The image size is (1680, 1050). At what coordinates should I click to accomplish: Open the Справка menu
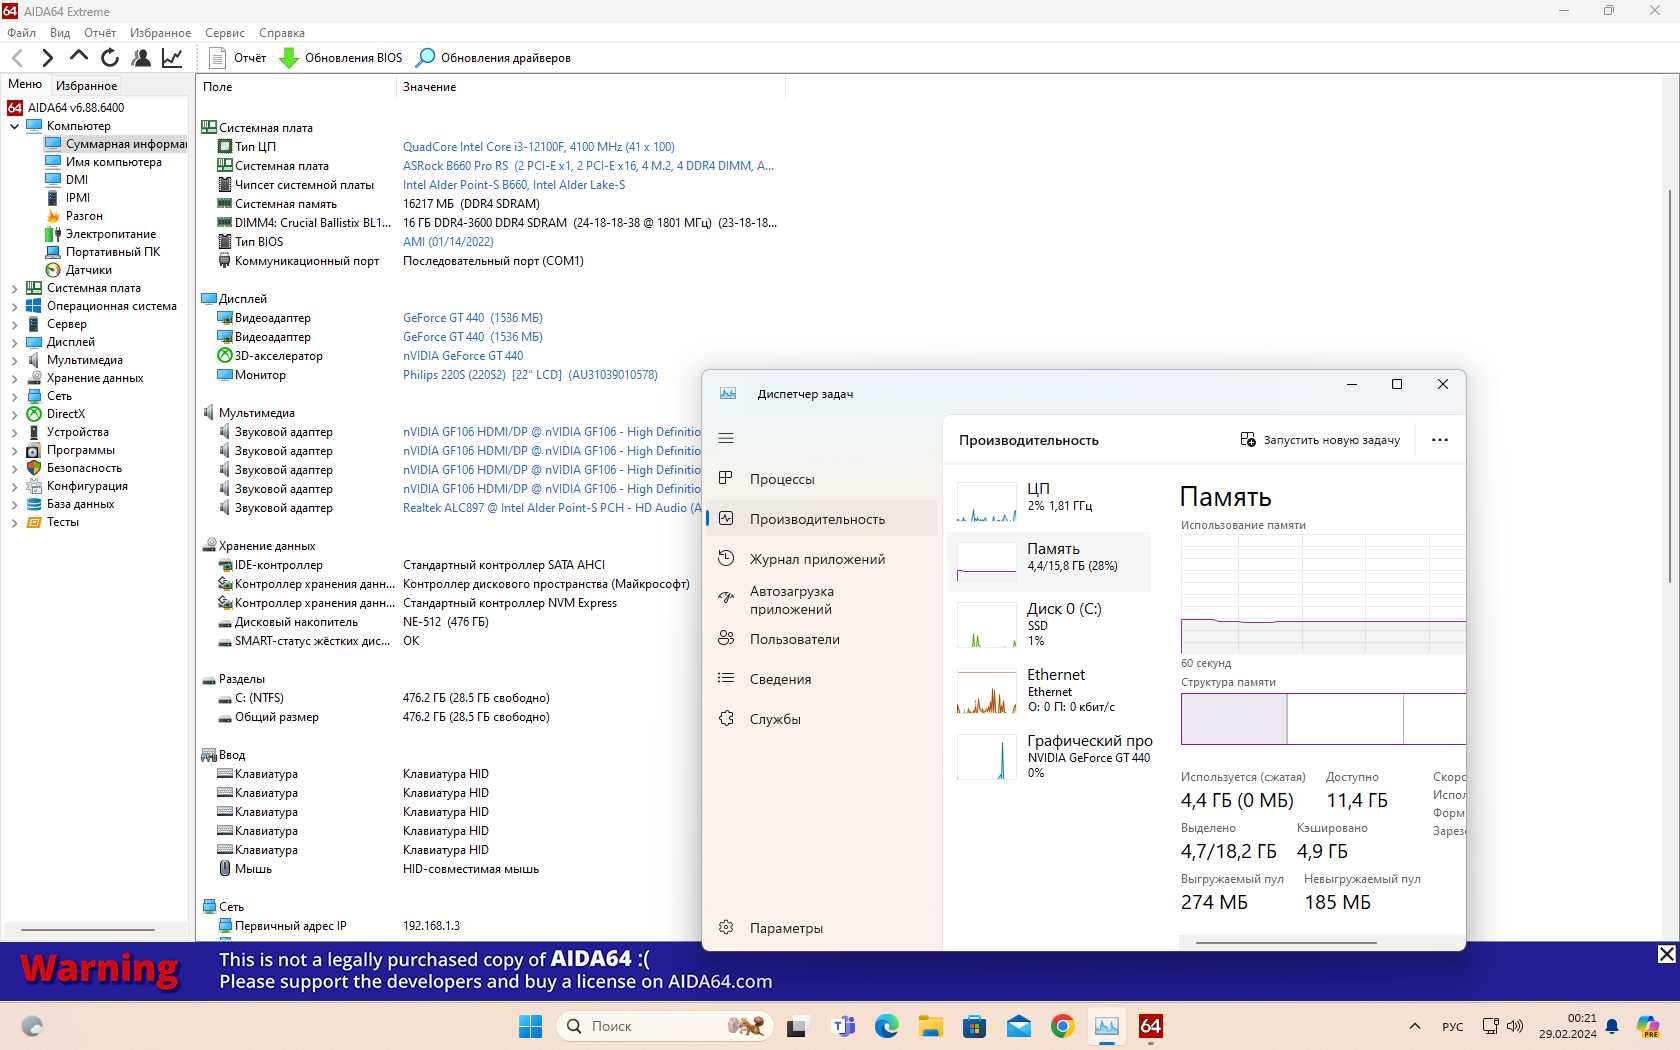pos(282,33)
